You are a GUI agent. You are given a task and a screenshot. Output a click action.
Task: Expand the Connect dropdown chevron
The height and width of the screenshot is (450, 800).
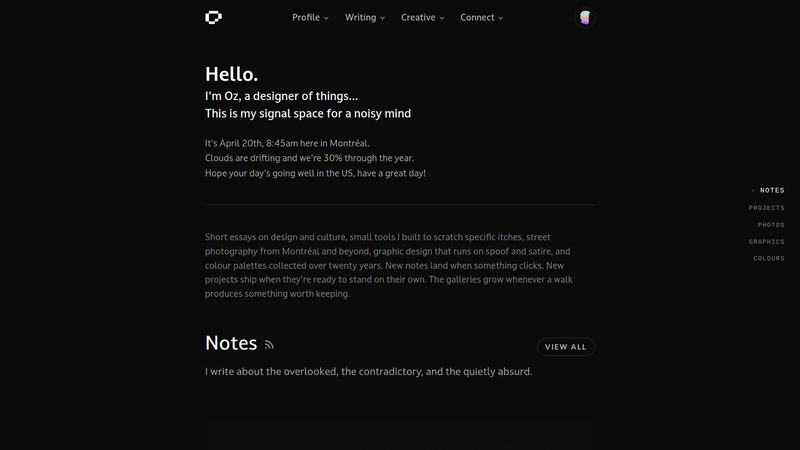pos(501,18)
